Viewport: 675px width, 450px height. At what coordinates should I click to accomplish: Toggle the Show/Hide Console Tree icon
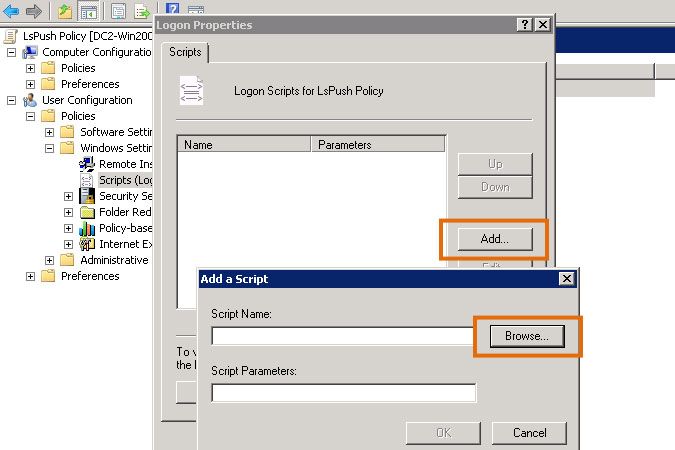pyautogui.click(x=88, y=11)
